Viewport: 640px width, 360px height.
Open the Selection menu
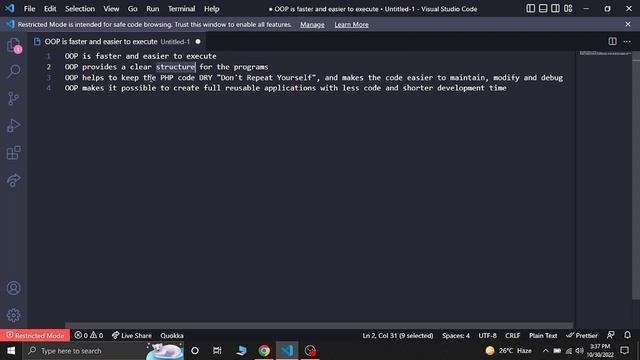point(80,9)
